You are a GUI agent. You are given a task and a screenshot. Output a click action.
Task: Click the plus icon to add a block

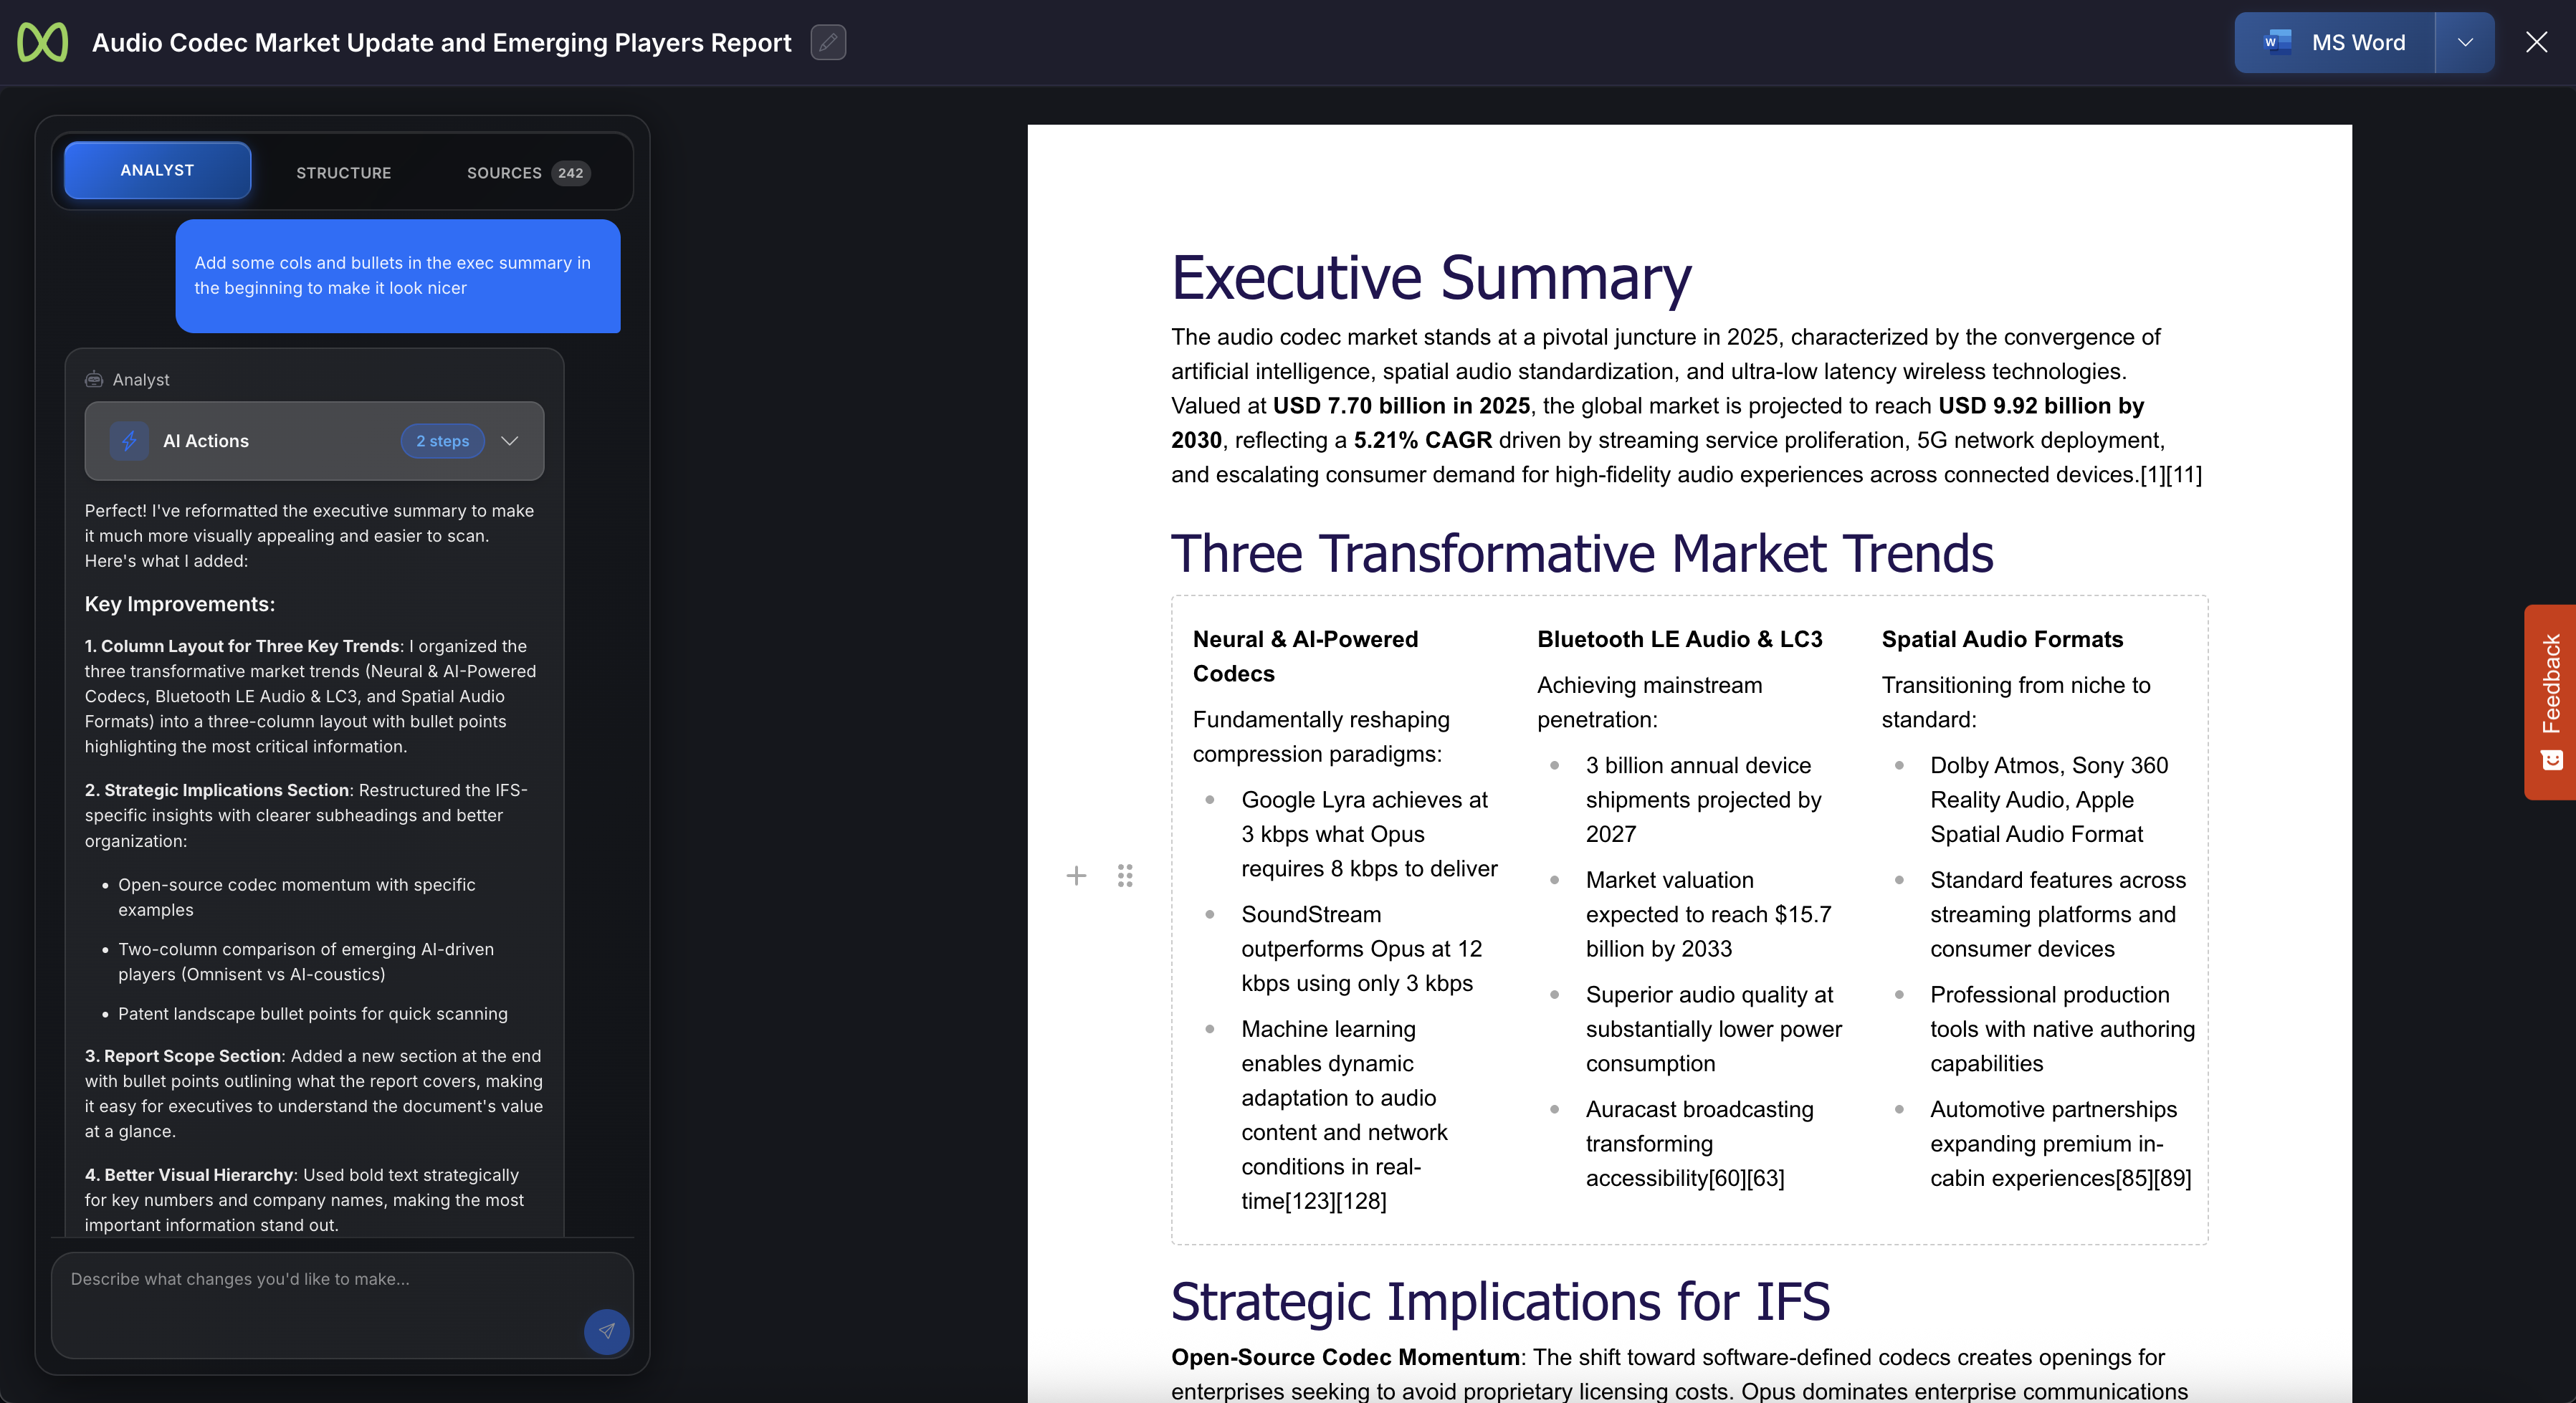point(1076,876)
